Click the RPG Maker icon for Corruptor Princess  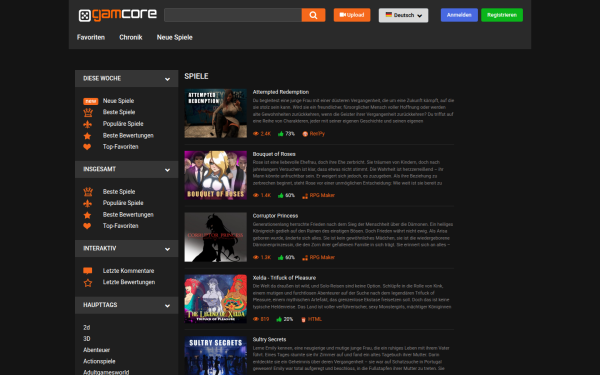(x=305, y=258)
